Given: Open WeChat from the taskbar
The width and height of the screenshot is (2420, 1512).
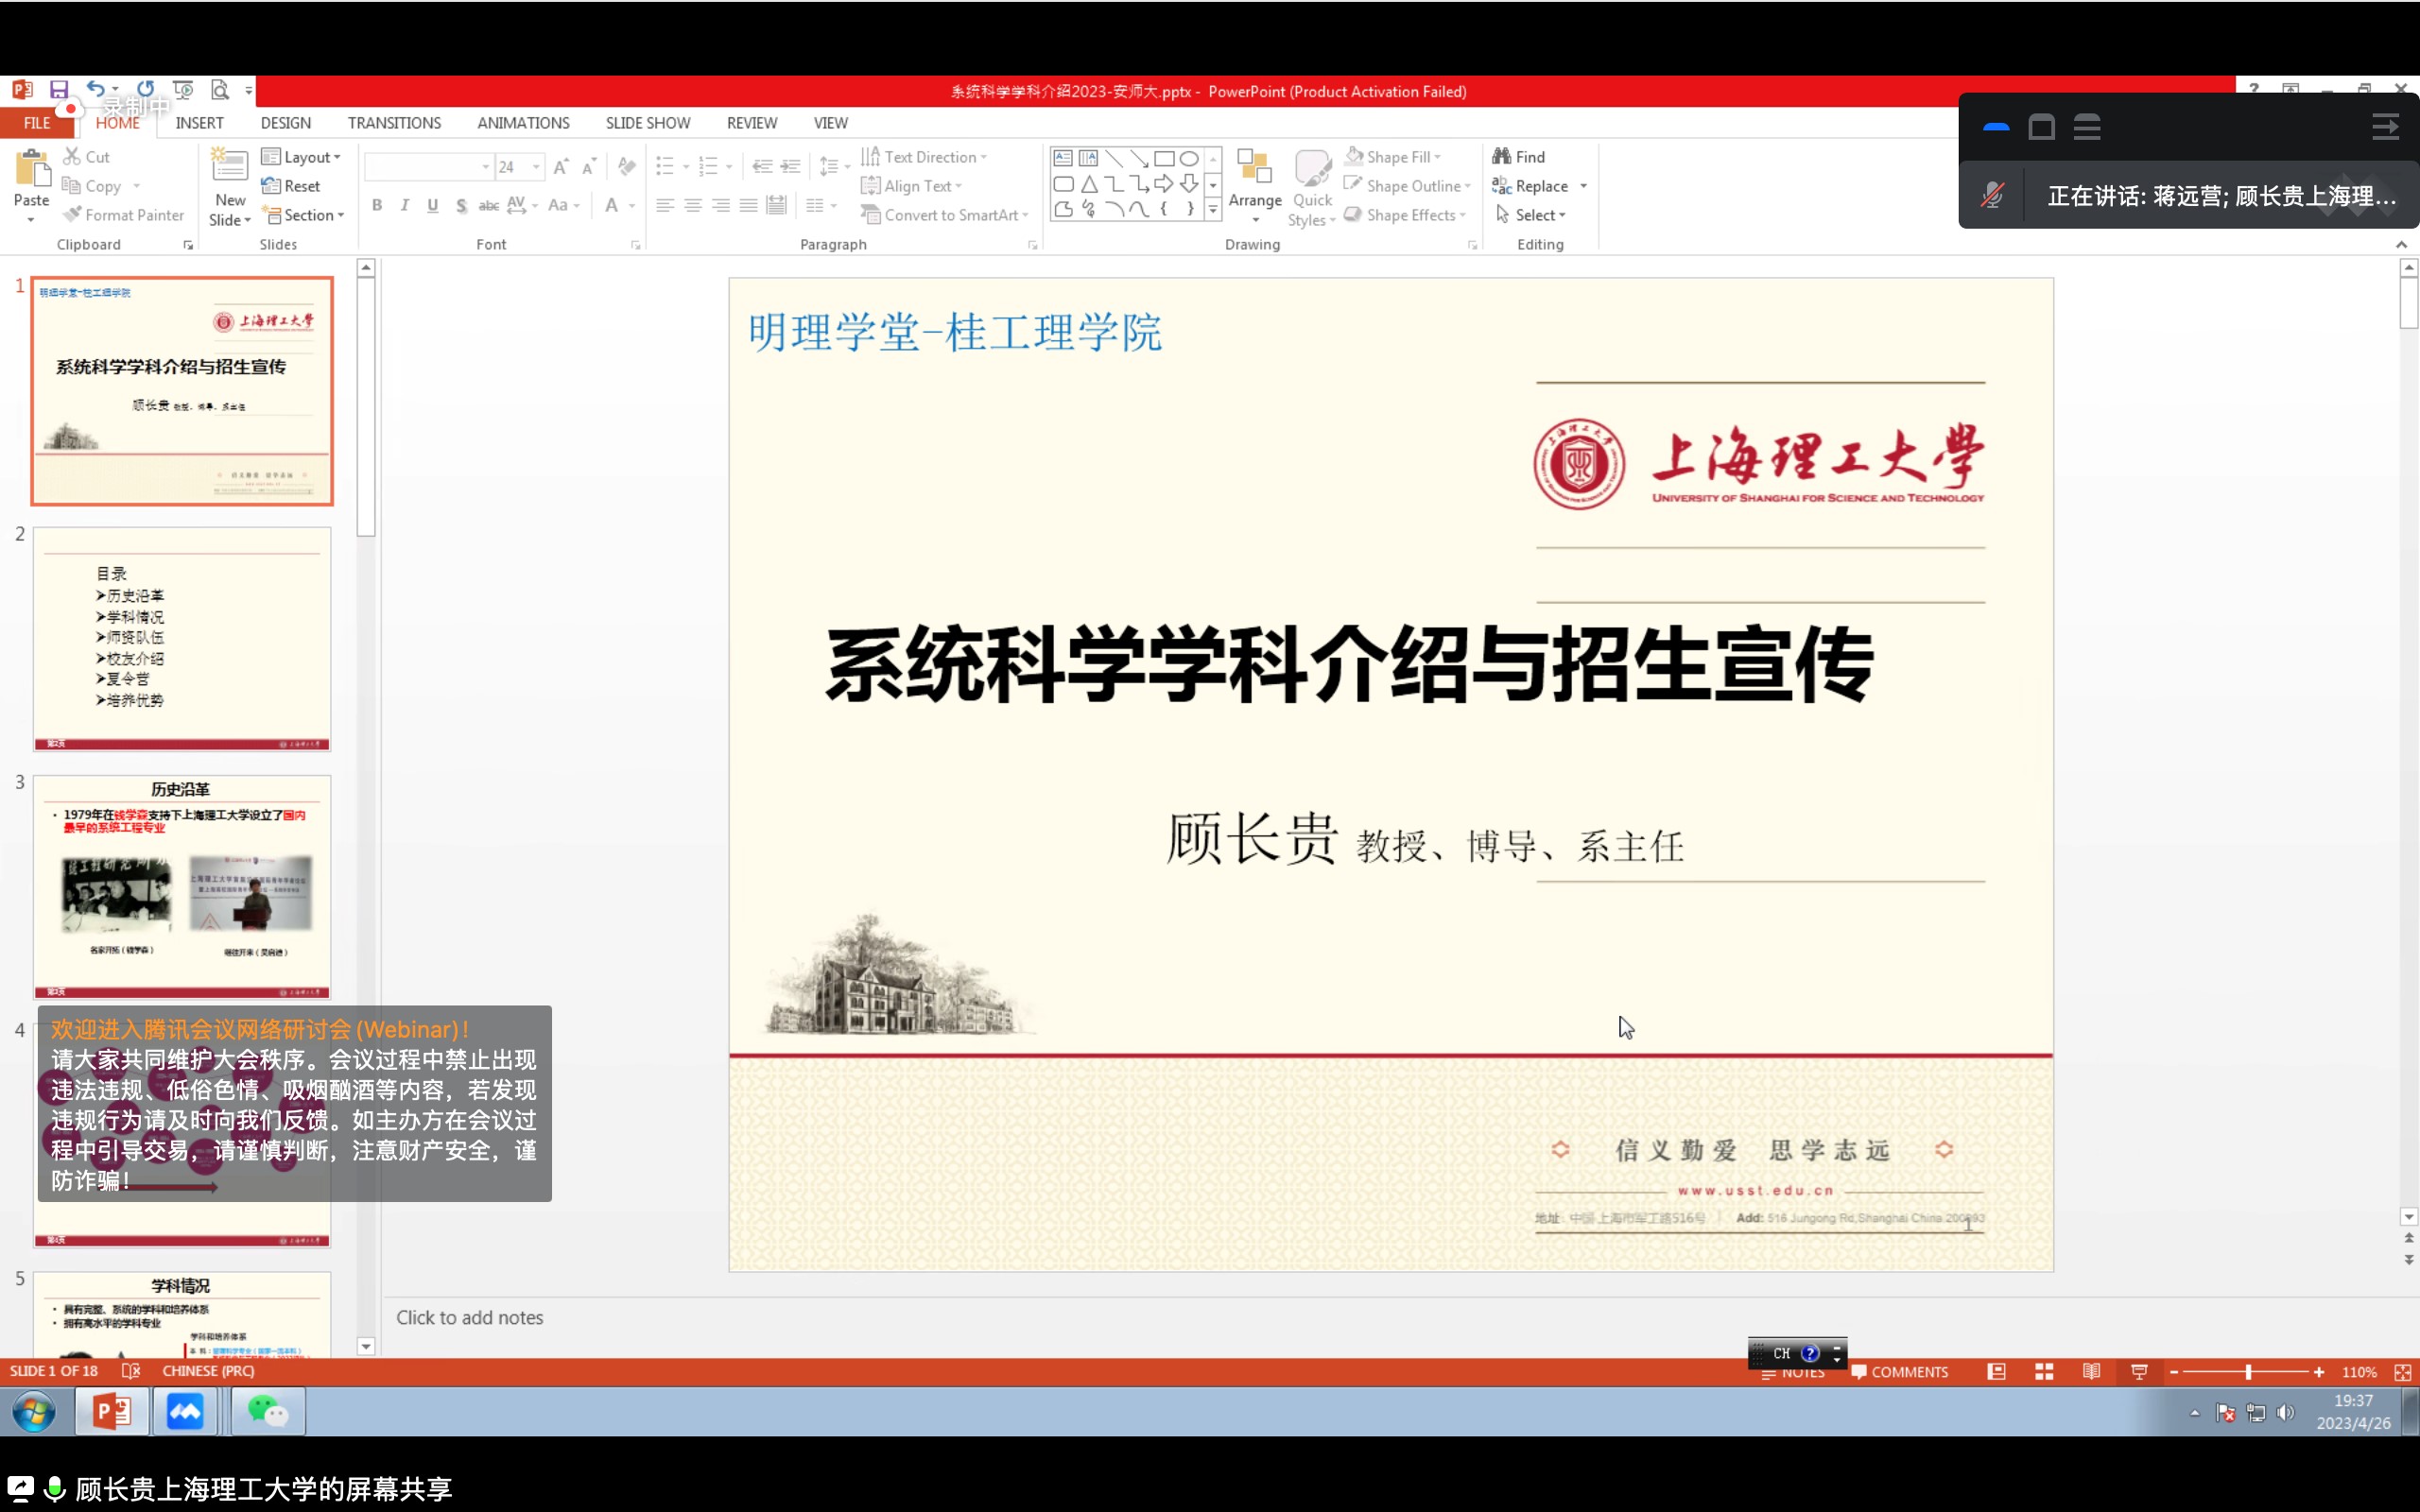Looking at the screenshot, I should 268,1412.
